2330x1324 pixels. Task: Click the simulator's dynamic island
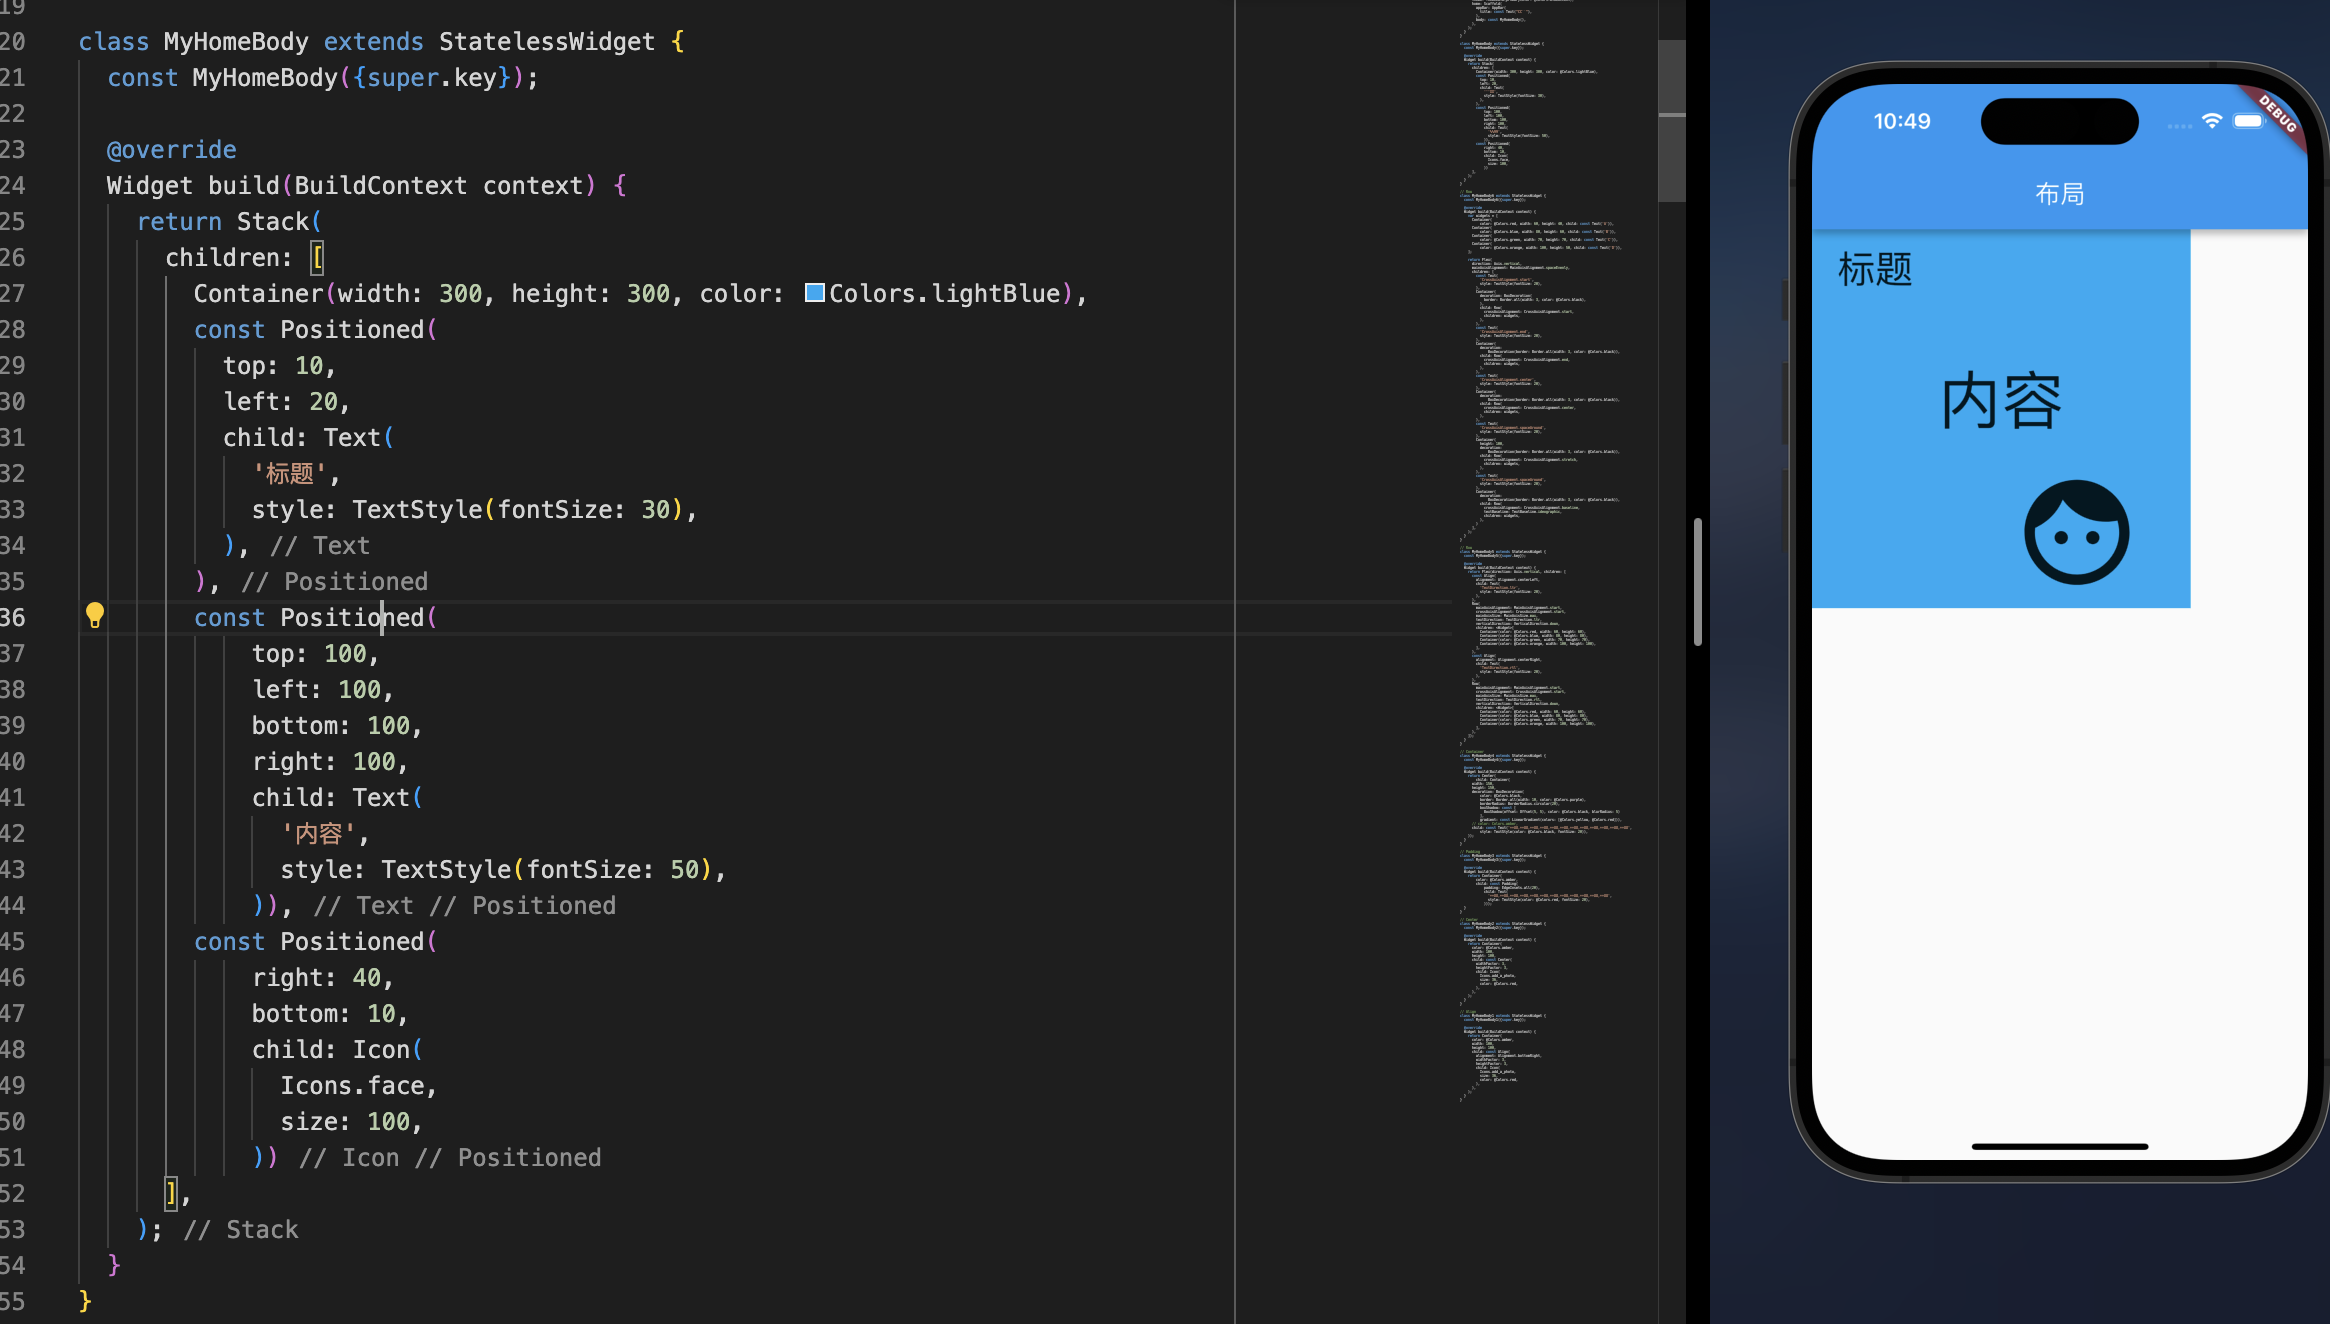coord(2059,121)
